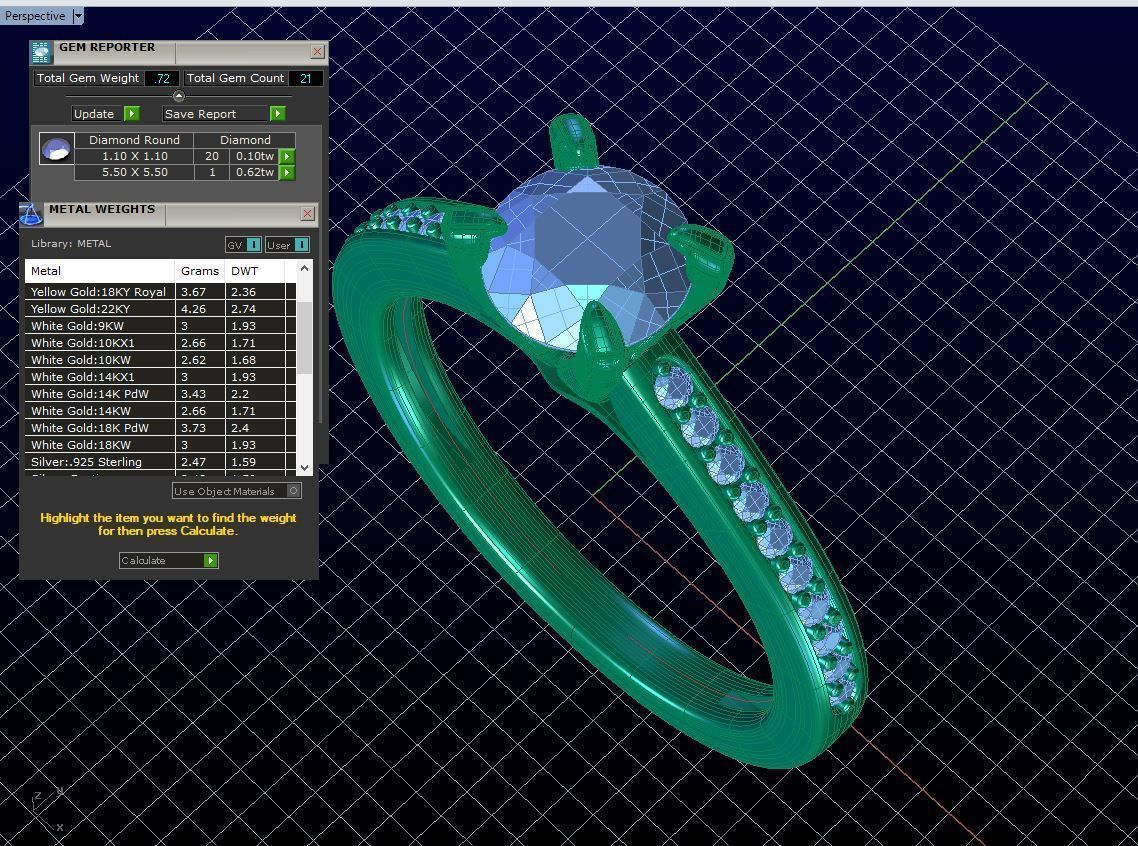Select Yellow Gold:18KY Royal row

coord(160,292)
